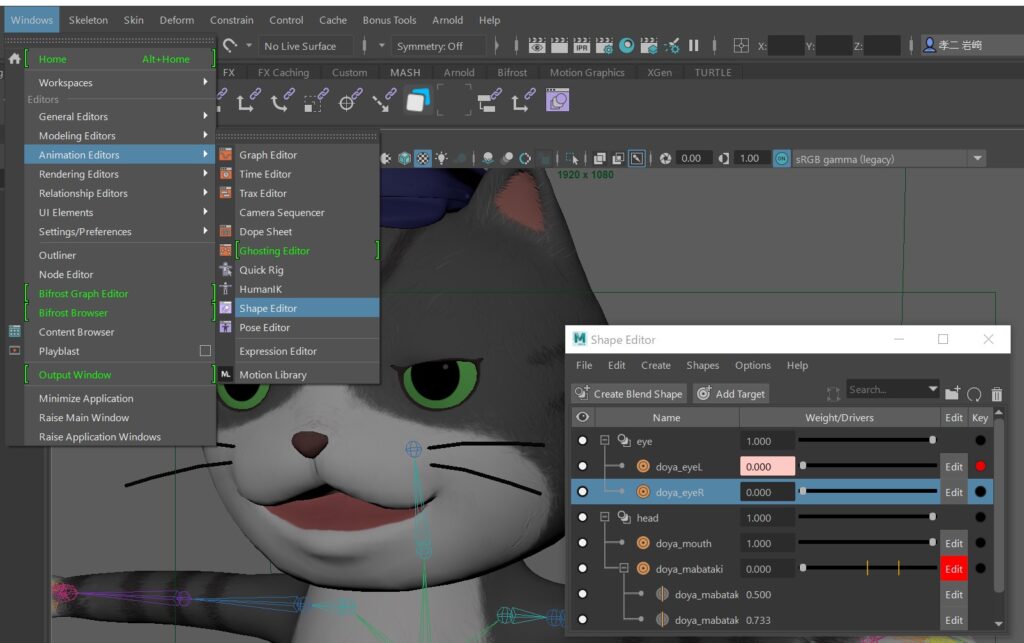Open the Shapes menu in Shape Editor

pyautogui.click(x=703, y=365)
